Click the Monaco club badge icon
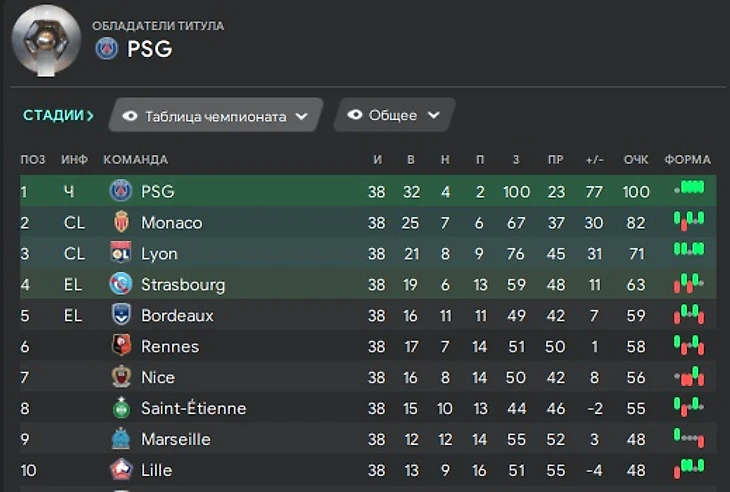 coord(121,222)
